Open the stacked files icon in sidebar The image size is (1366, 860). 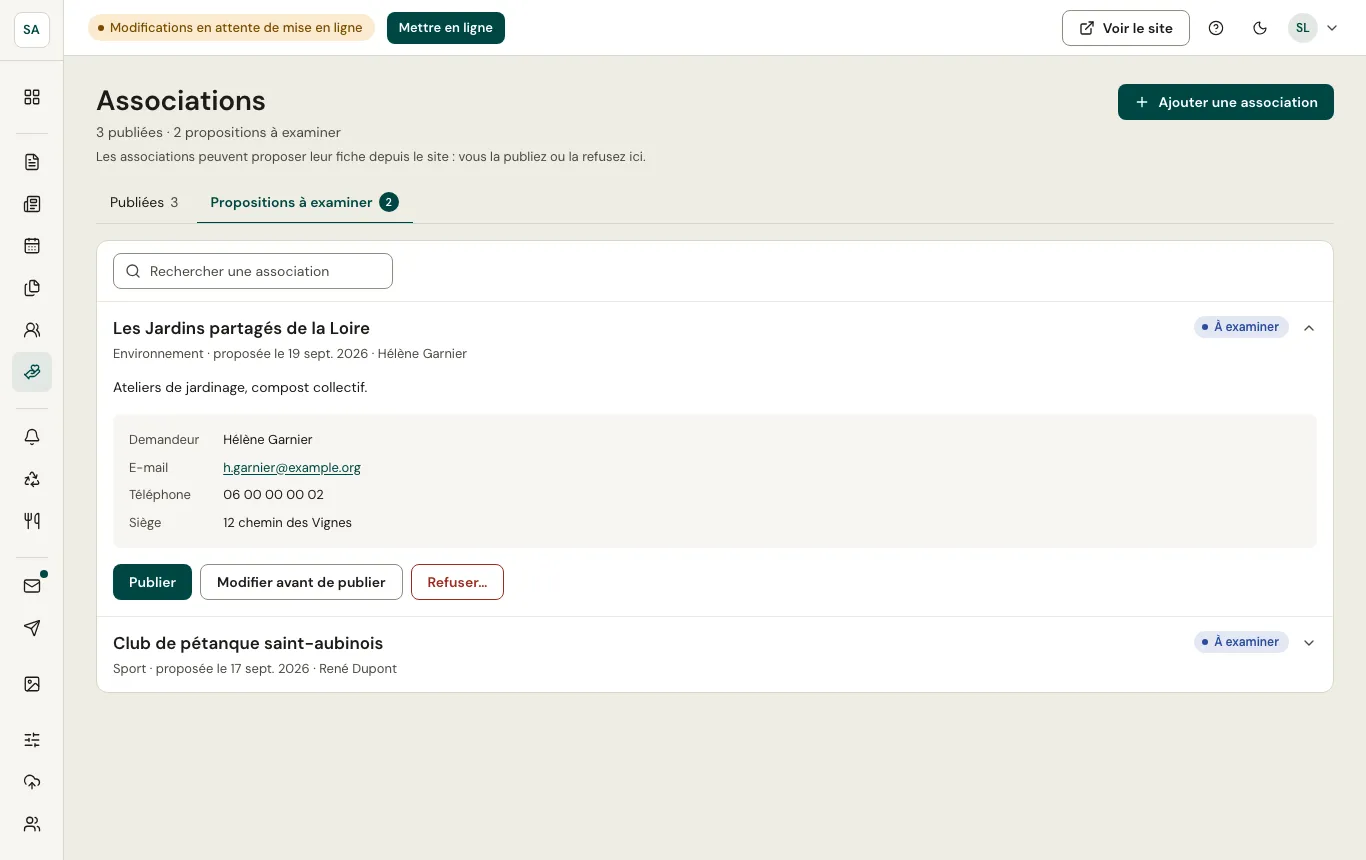pyautogui.click(x=32, y=288)
